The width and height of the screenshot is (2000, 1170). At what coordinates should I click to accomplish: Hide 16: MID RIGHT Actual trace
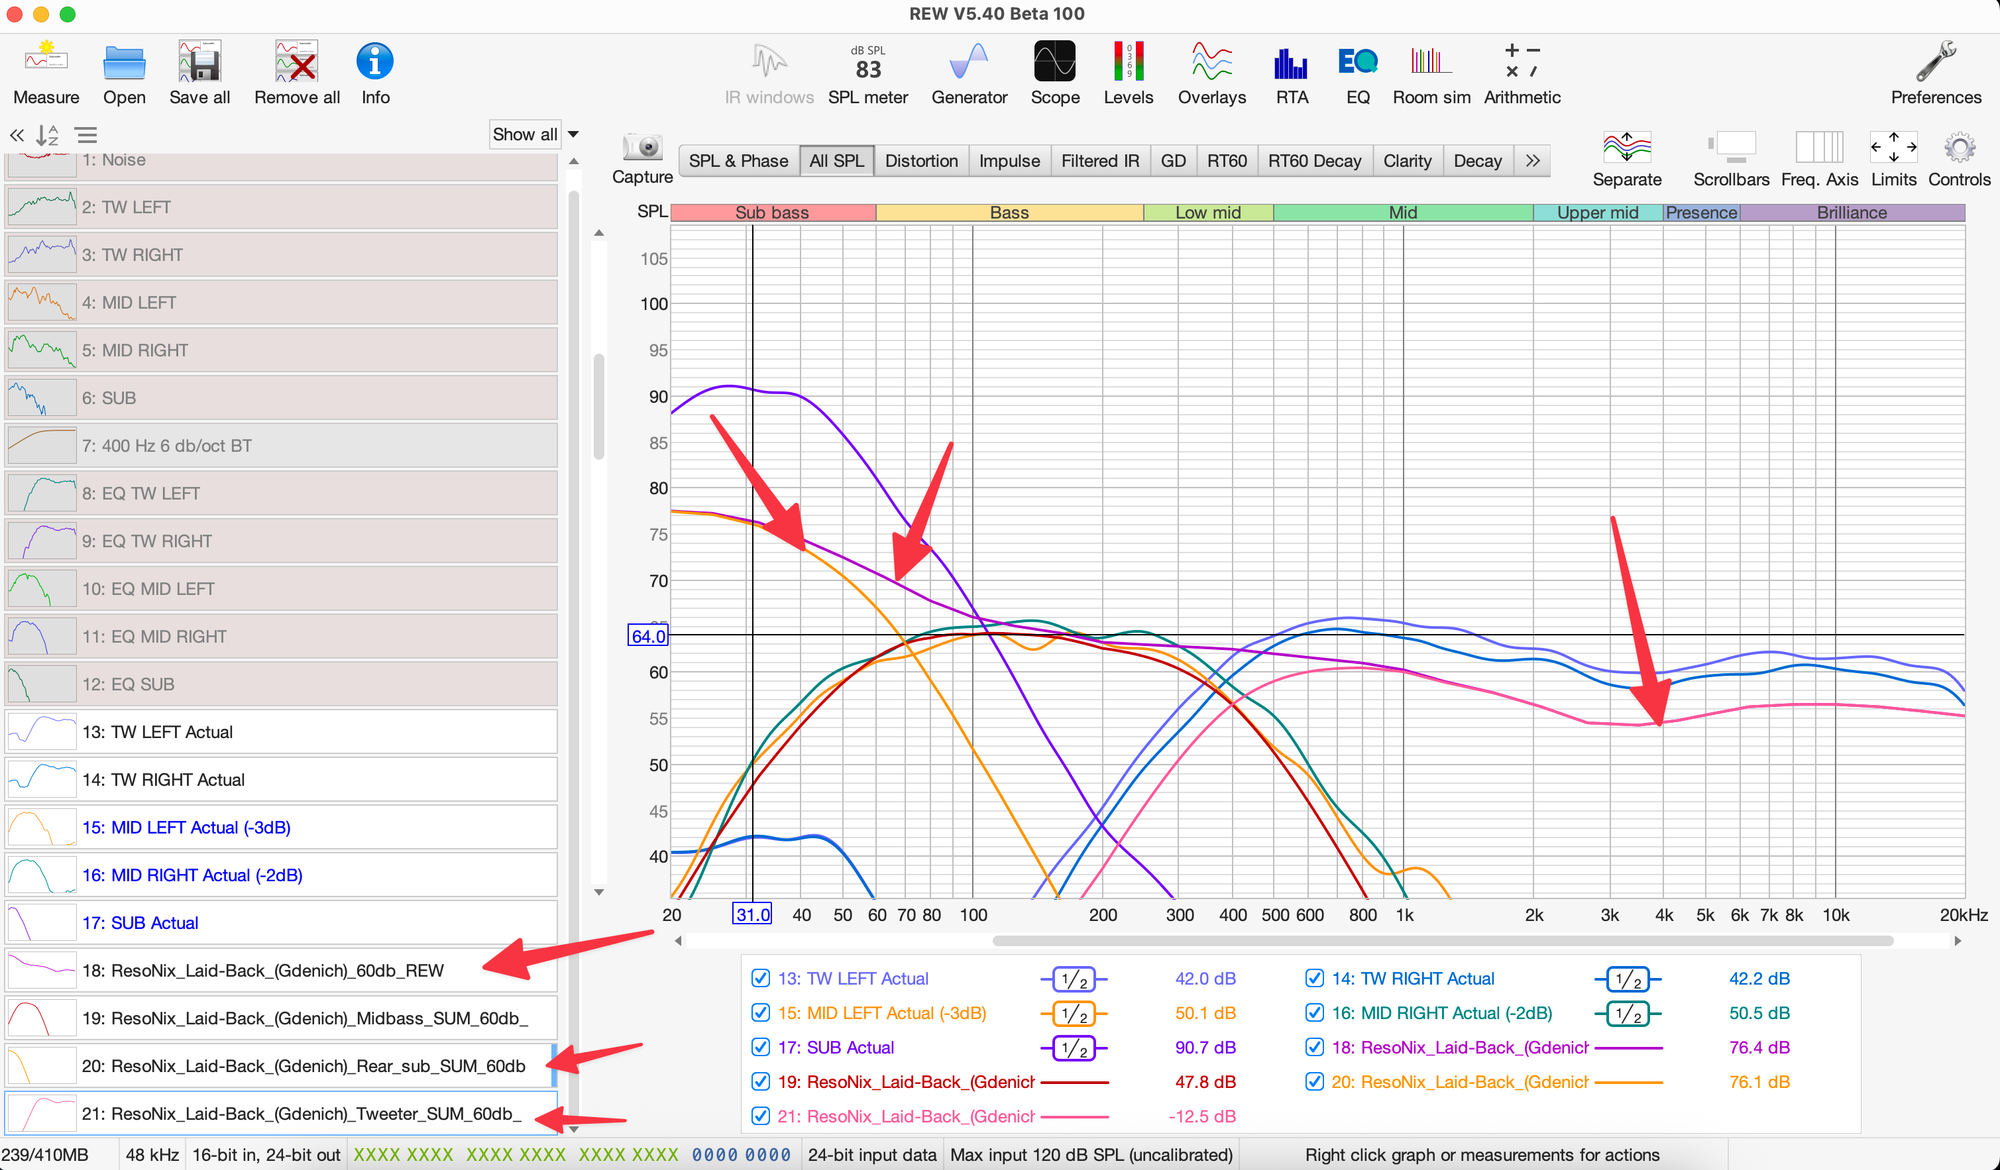(x=1314, y=1013)
